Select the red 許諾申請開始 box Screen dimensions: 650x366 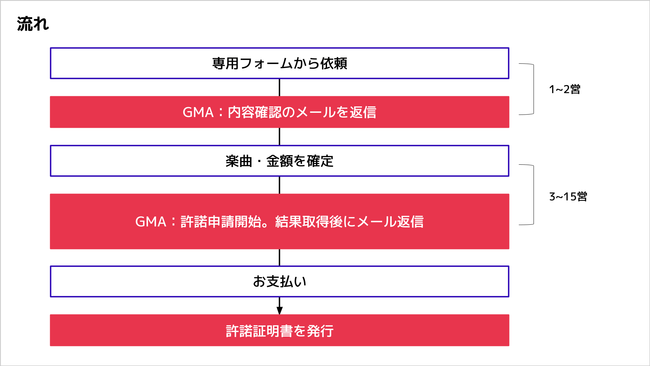point(279,221)
